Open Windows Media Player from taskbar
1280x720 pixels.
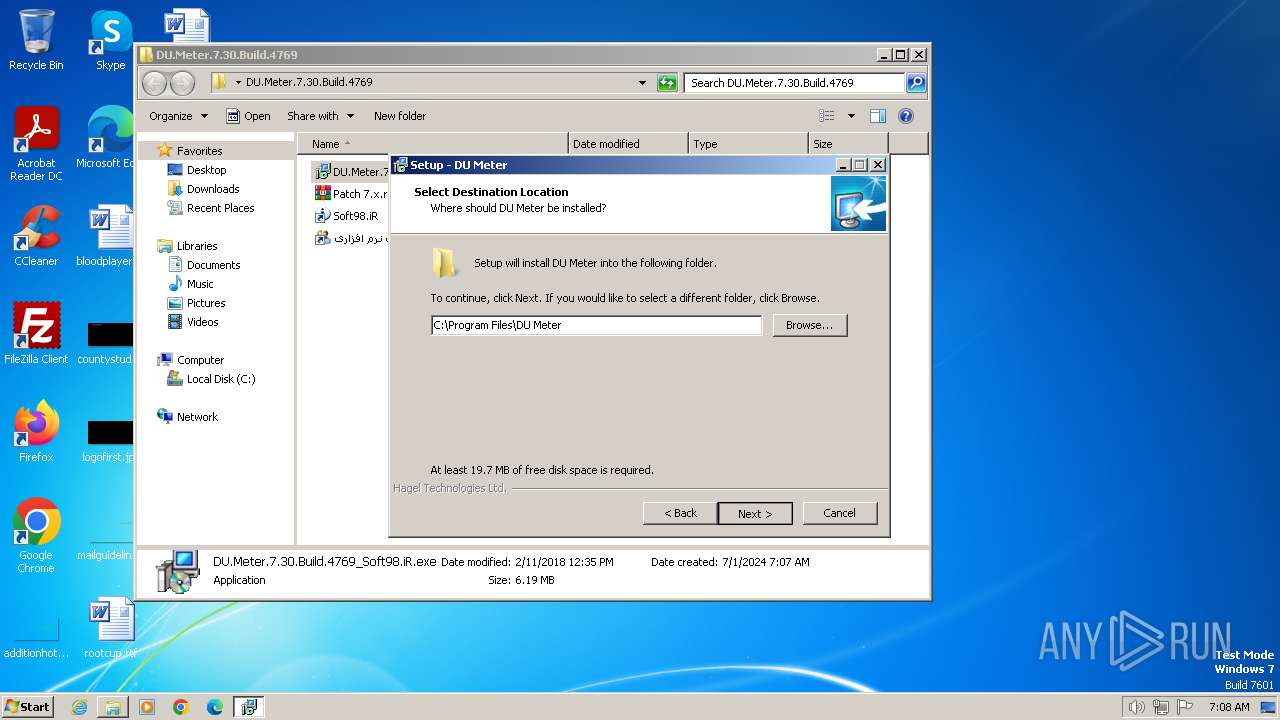coord(147,707)
